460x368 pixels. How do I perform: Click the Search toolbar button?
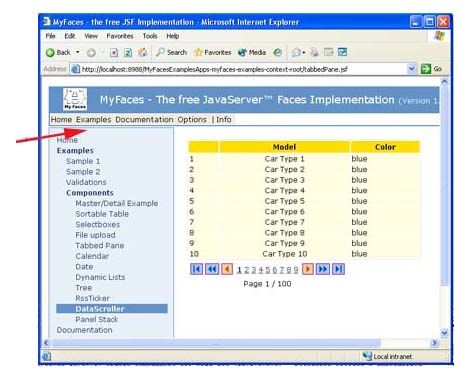coord(172,52)
